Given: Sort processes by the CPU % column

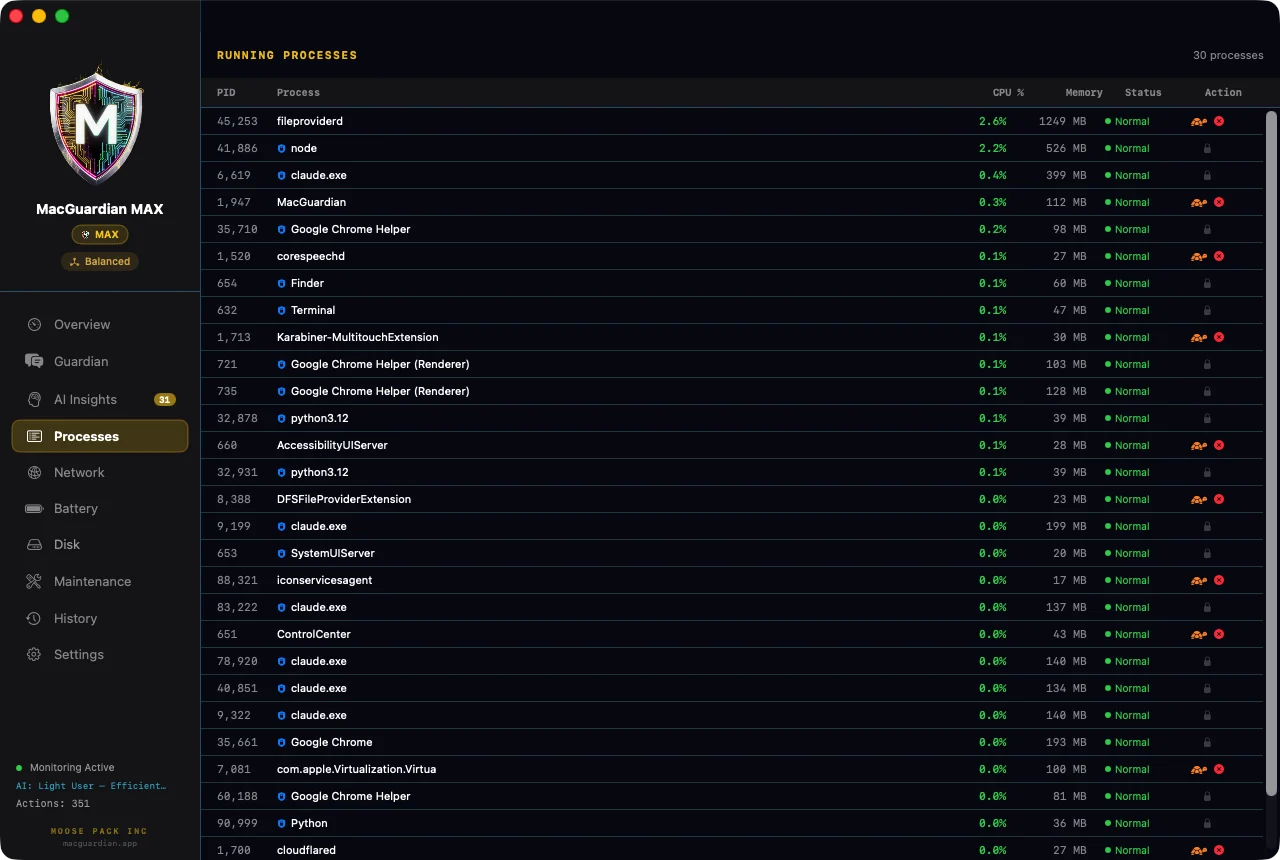Looking at the screenshot, I should point(1008,93).
